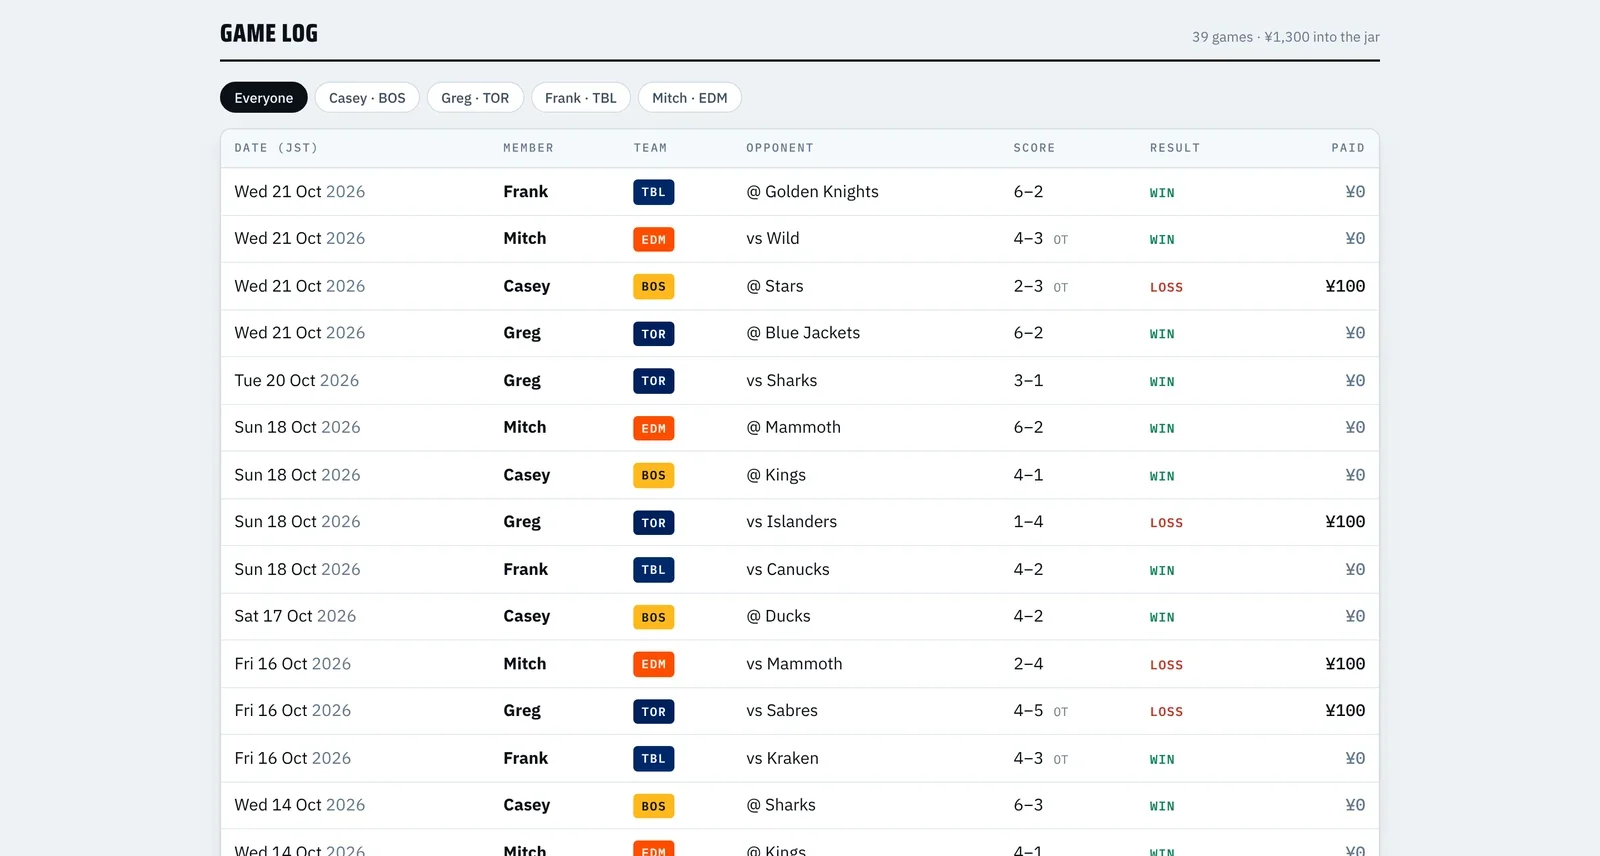Click member 'Greg' in vs Sharks row
Screen dimensions: 1600x856
pos(522,381)
